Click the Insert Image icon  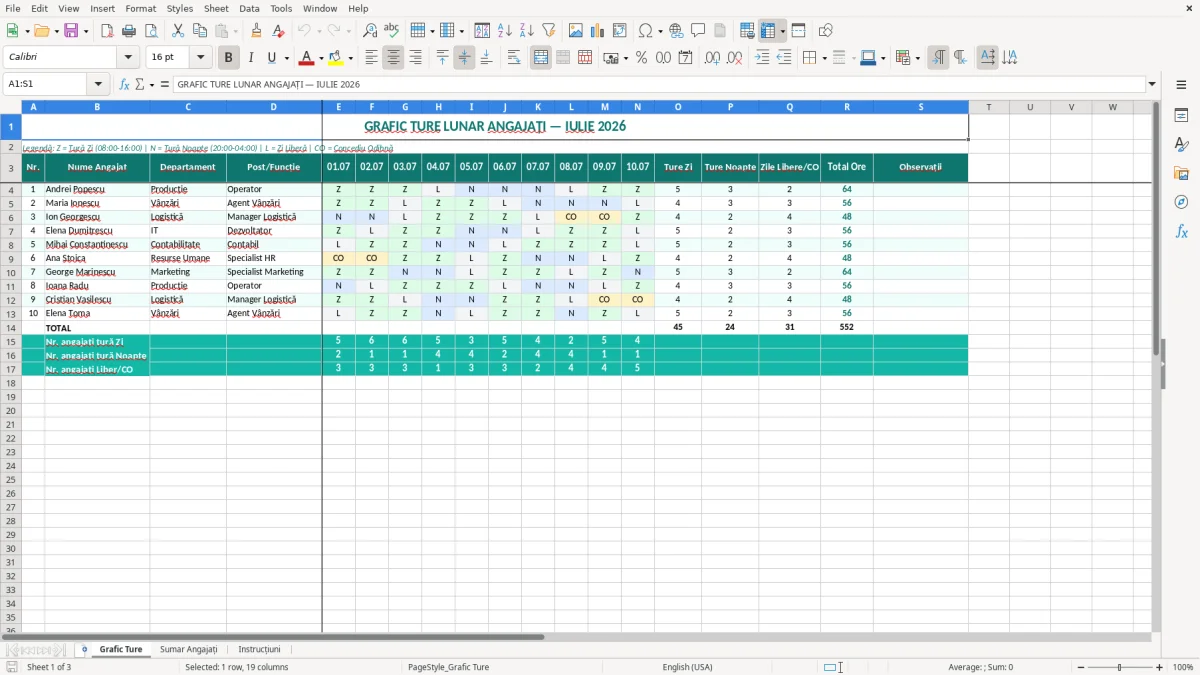(575, 31)
